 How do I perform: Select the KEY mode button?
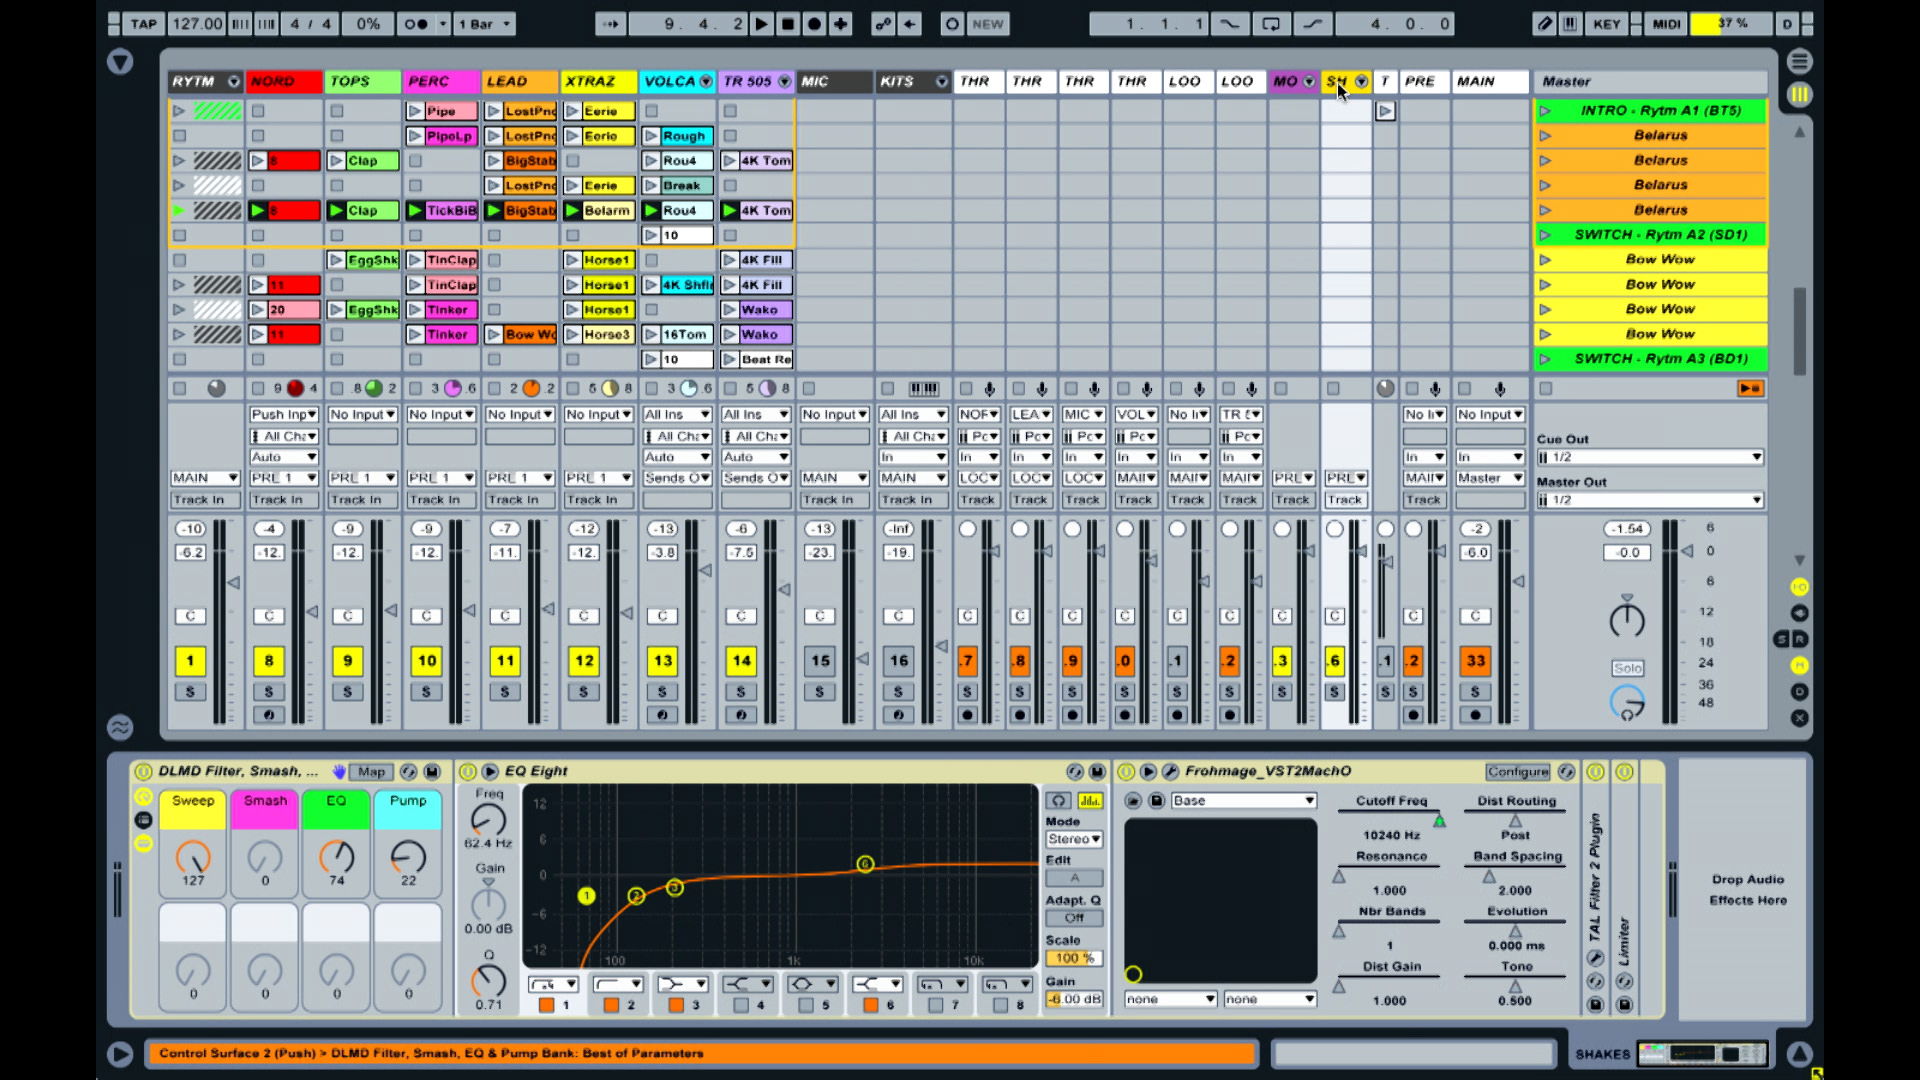(1606, 24)
